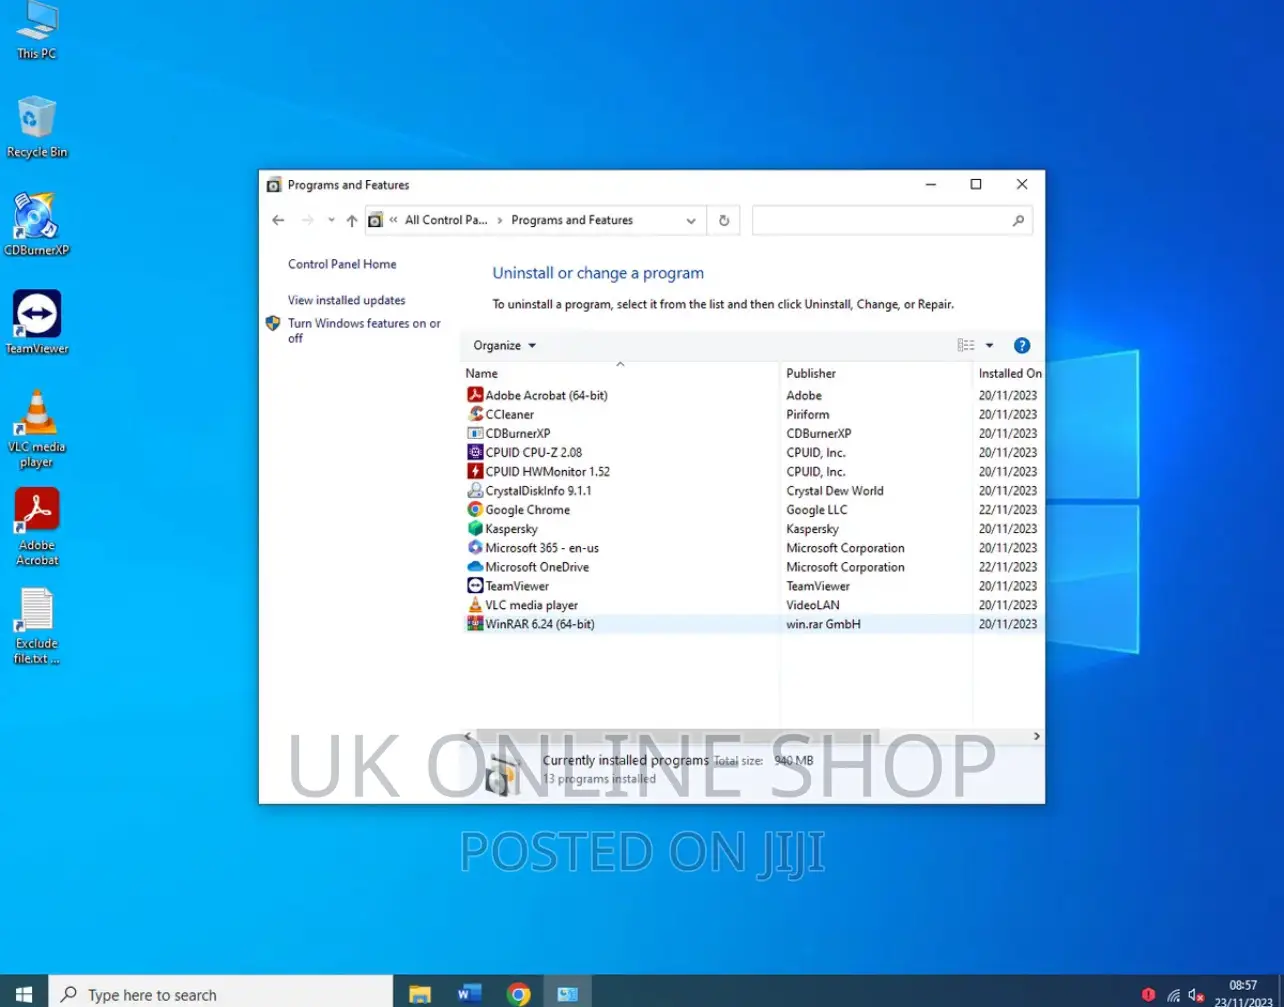
Task: Click the horizontal scrollbar thumb of program list
Action: pos(678,736)
